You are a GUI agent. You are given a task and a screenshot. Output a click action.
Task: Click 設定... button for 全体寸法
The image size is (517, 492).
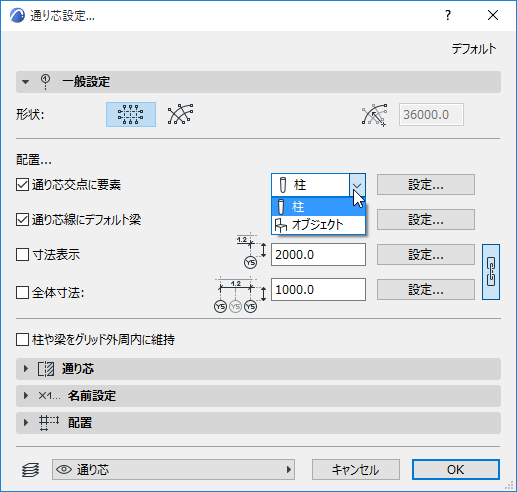click(x=426, y=290)
